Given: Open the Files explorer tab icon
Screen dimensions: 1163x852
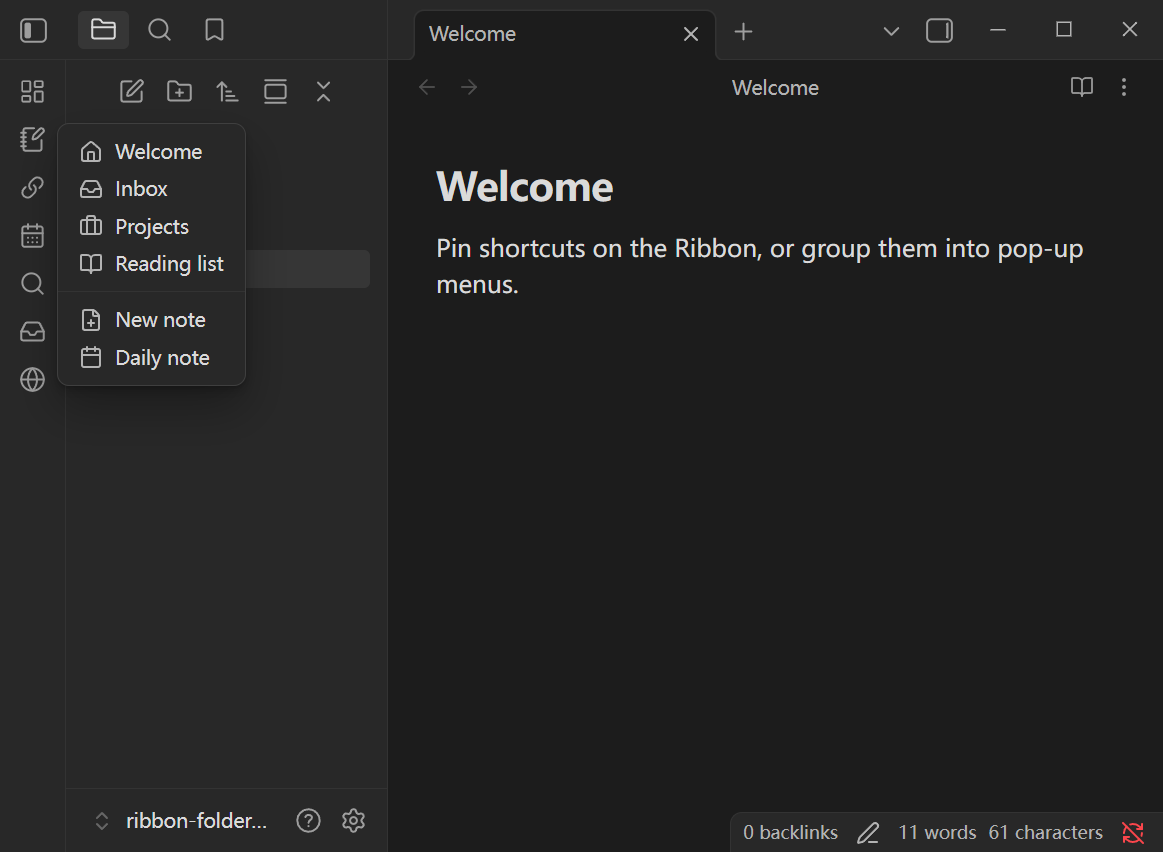Looking at the screenshot, I should coord(103,30).
